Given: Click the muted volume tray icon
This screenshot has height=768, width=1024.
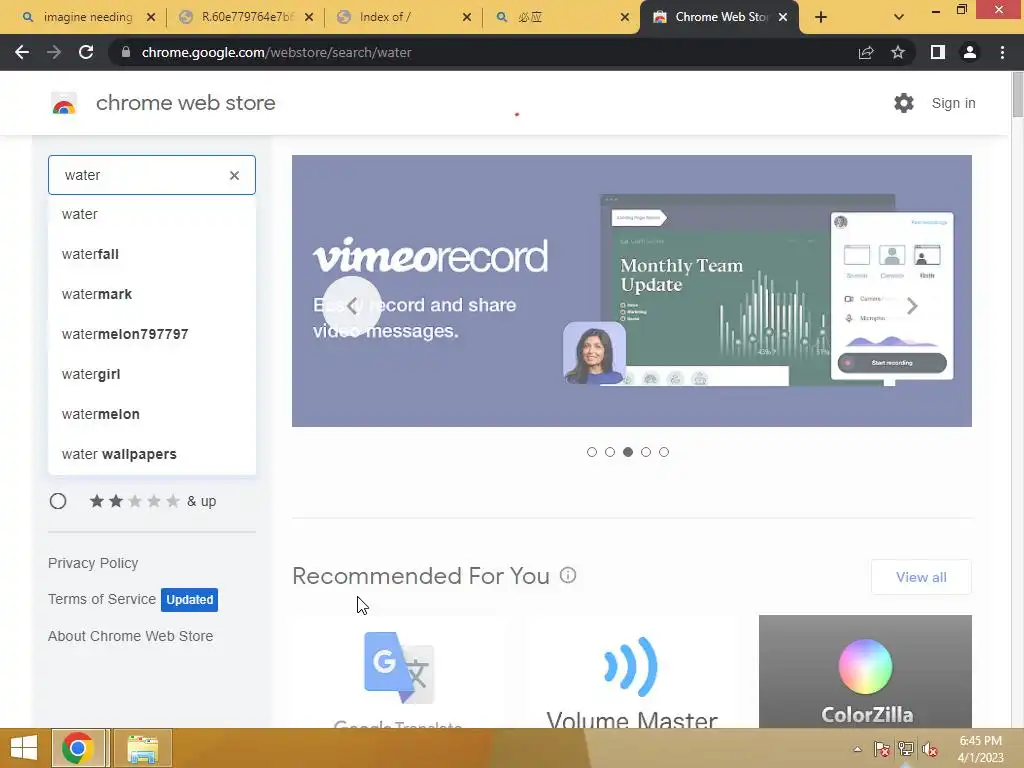Looking at the screenshot, I should (x=929, y=749).
